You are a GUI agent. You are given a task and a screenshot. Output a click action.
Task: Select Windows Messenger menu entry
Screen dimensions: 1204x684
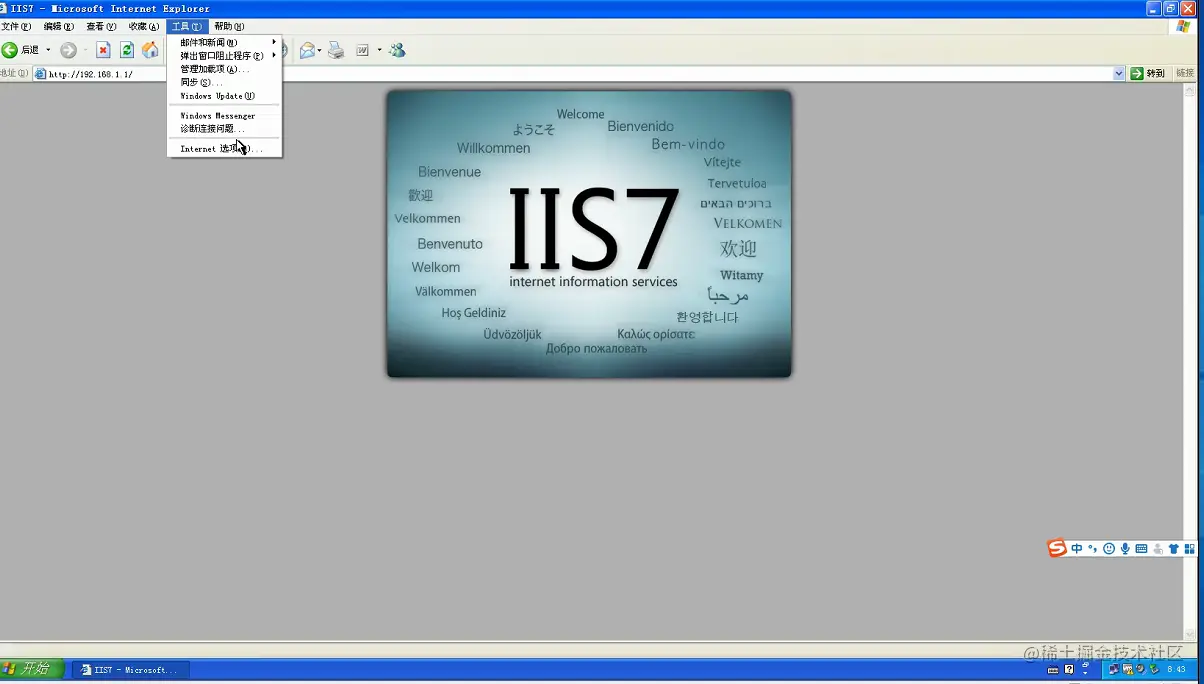pos(225,116)
